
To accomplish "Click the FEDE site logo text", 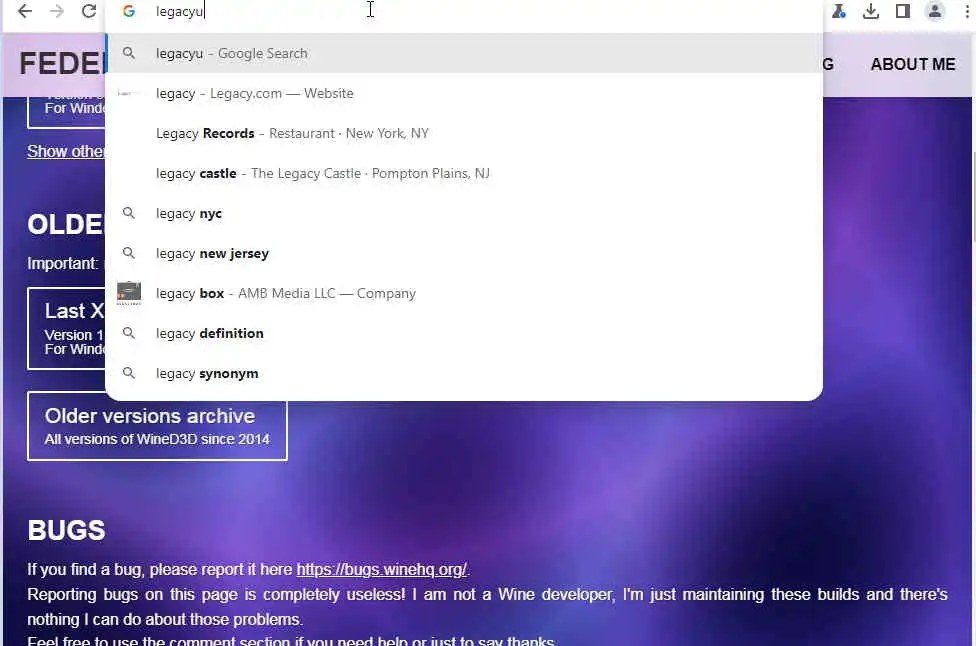I will pos(62,63).
